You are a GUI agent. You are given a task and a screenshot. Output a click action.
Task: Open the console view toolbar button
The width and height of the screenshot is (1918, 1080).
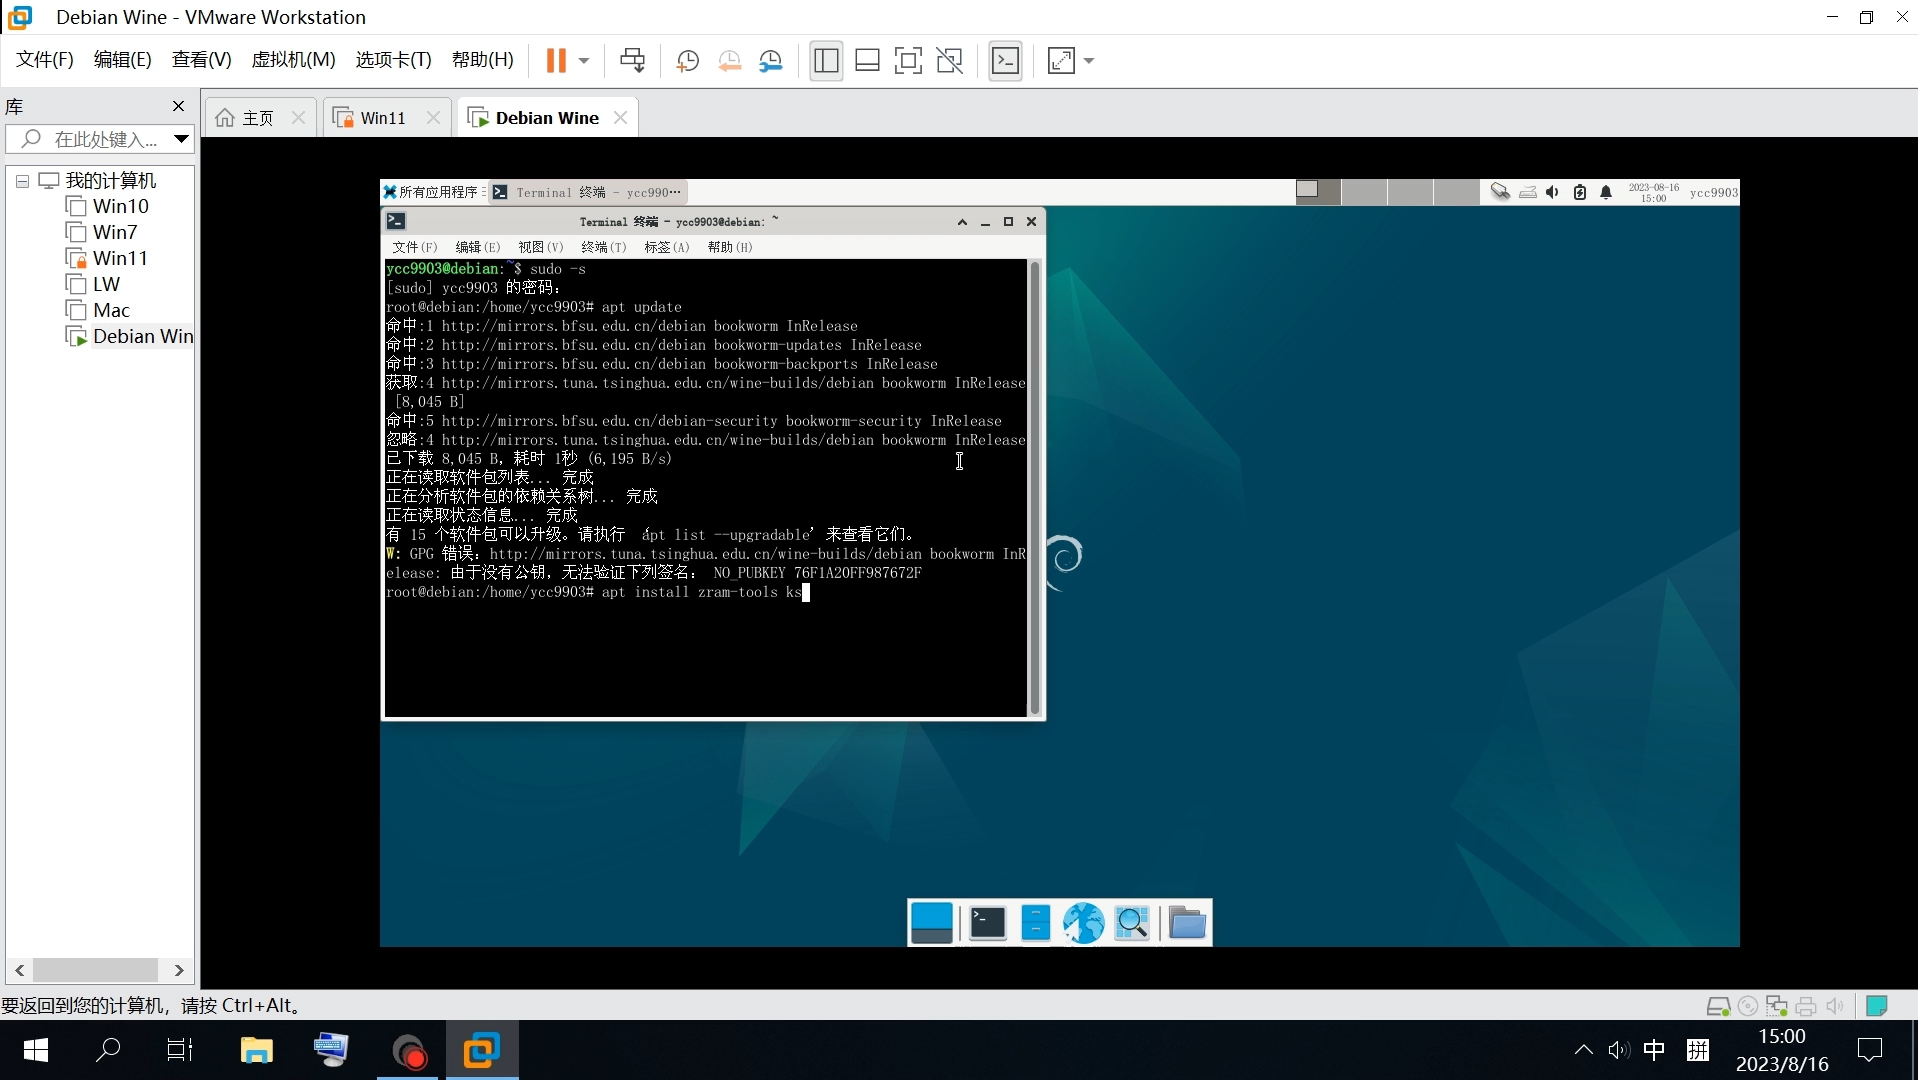(x=1005, y=61)
